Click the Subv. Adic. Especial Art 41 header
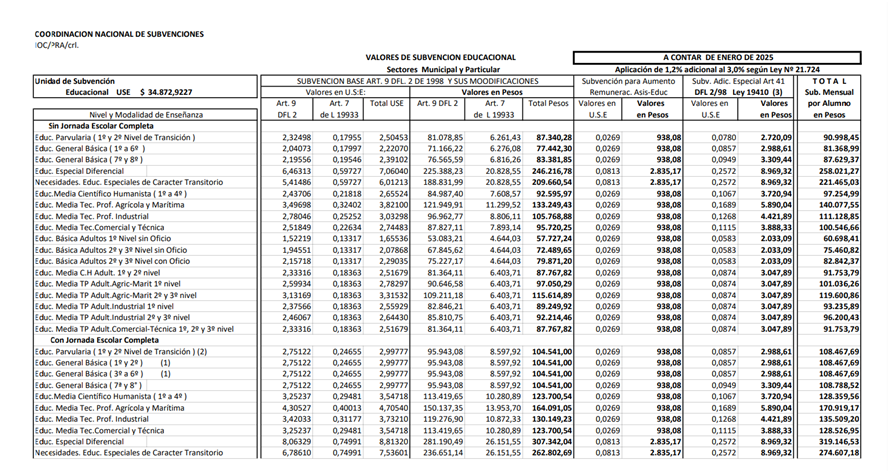Viewport: 890px width, 473px height. [738, 86]
